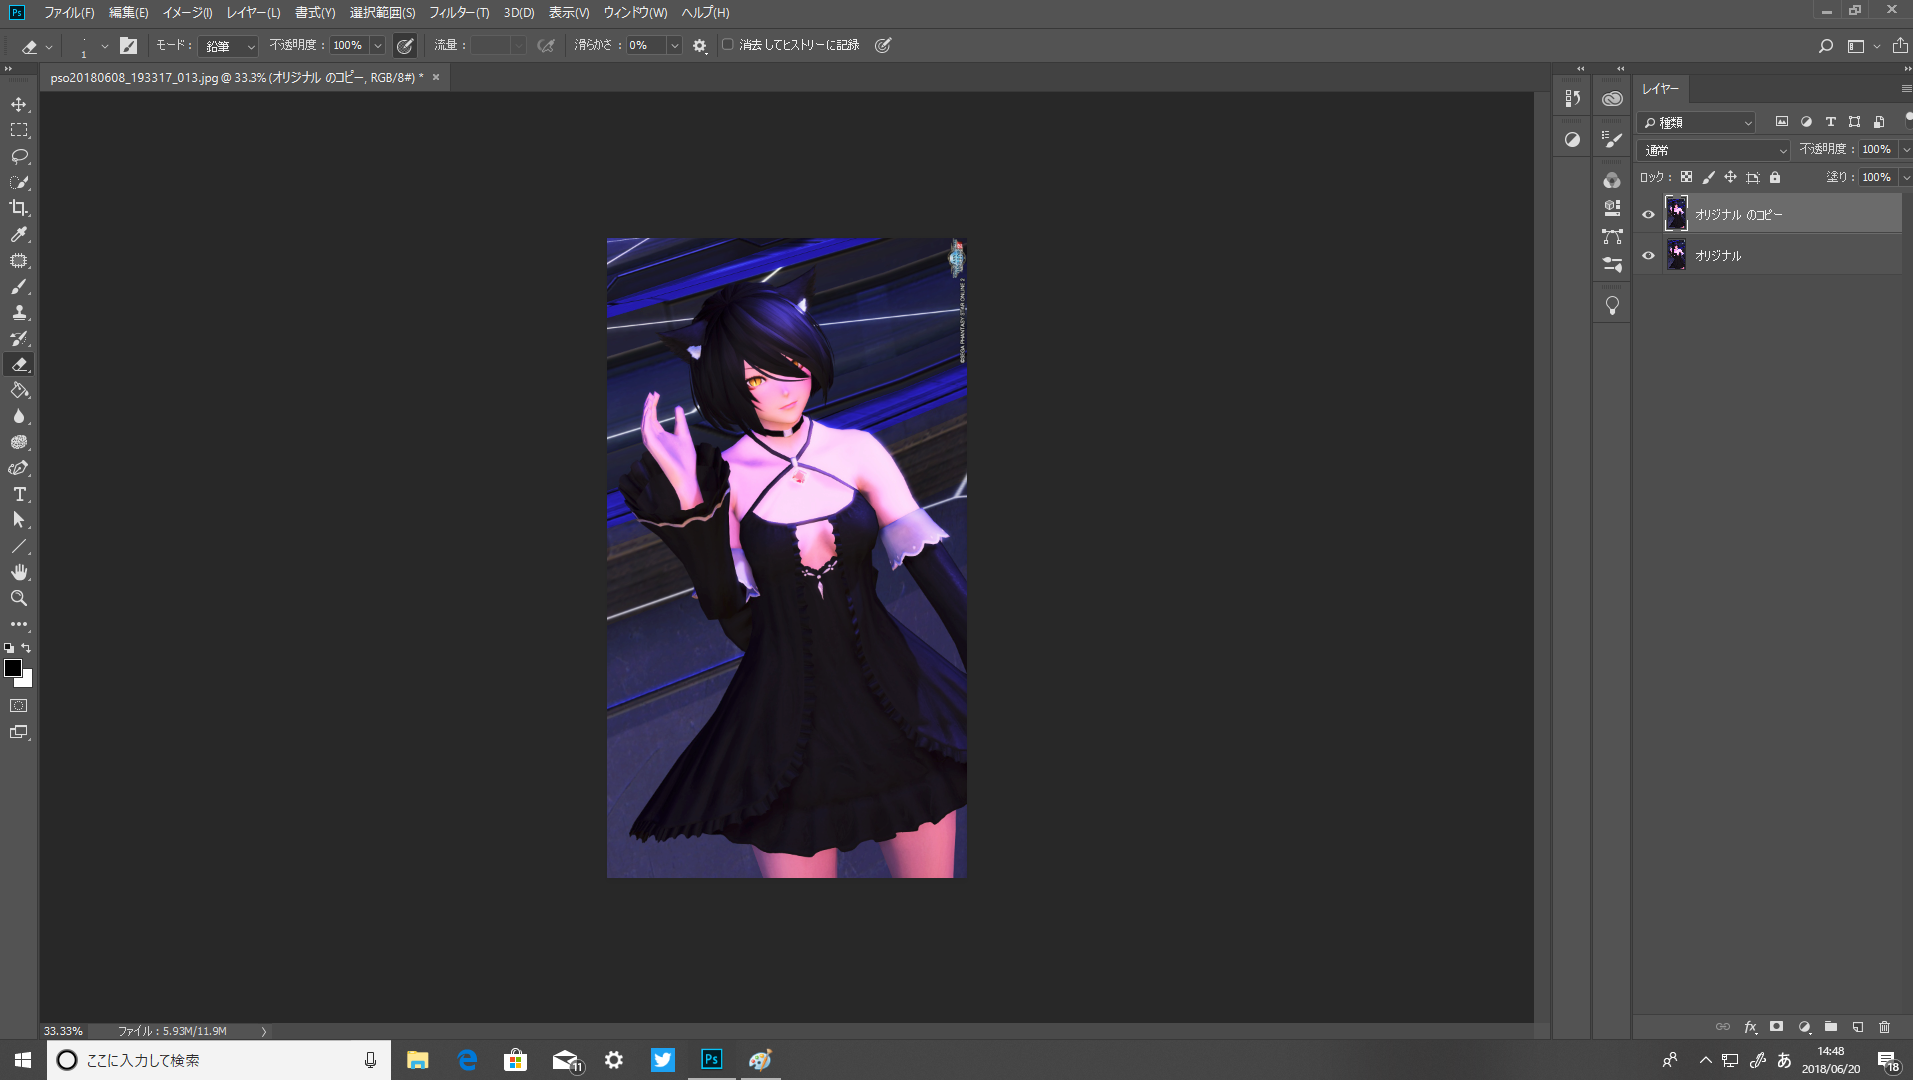Image resolution: width=1913 pixels, height=1080 pixels.
Task: Toggle the brush settings panel button
Action: 128,45
